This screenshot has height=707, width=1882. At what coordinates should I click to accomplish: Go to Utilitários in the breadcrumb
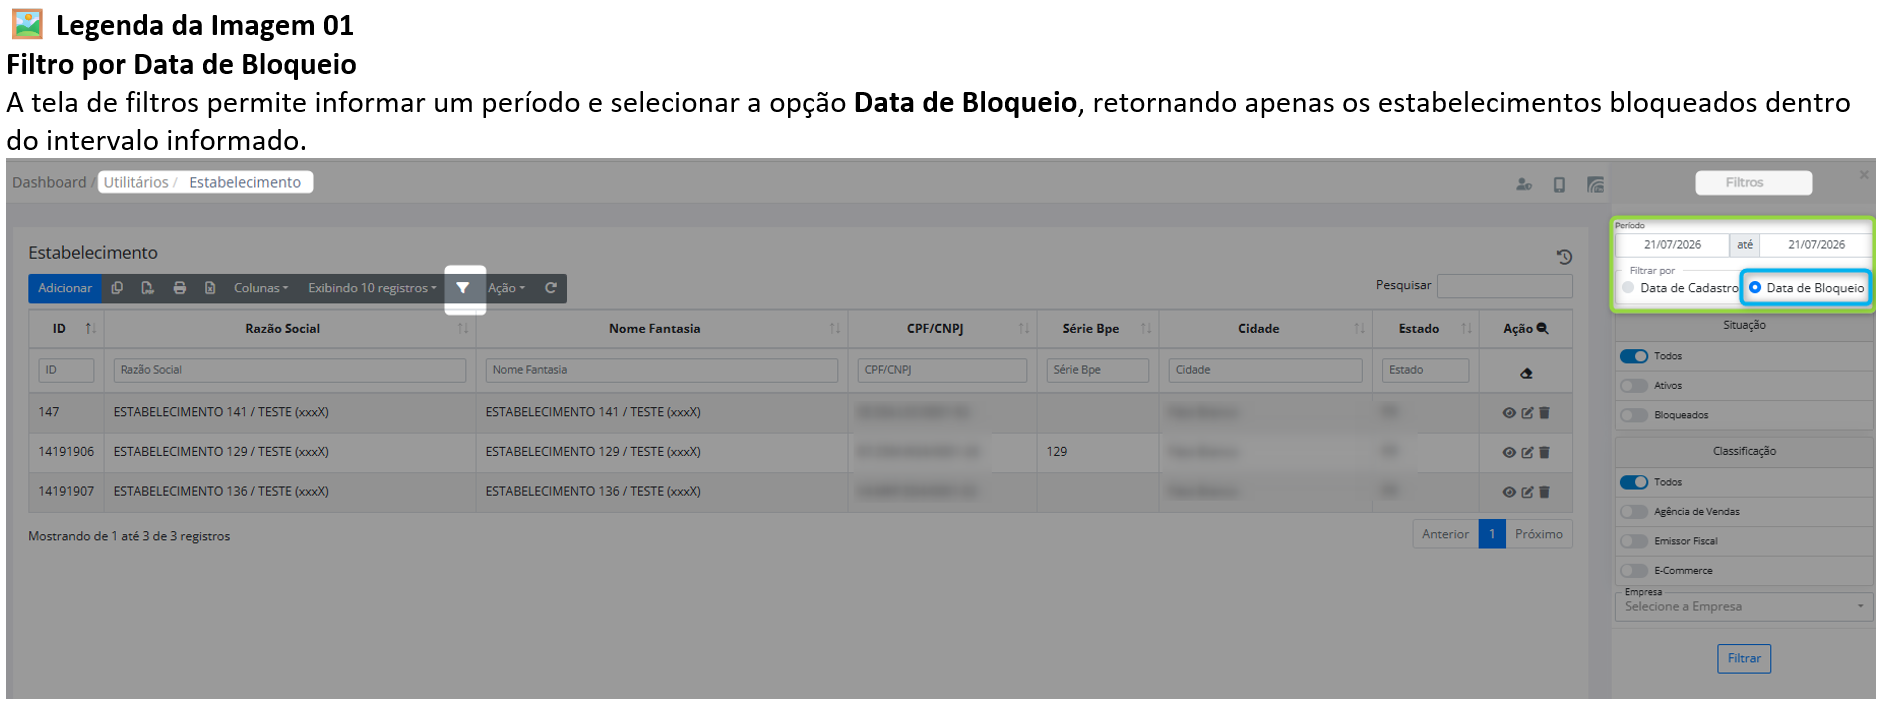pyautogui.click(x=136, y=182)
